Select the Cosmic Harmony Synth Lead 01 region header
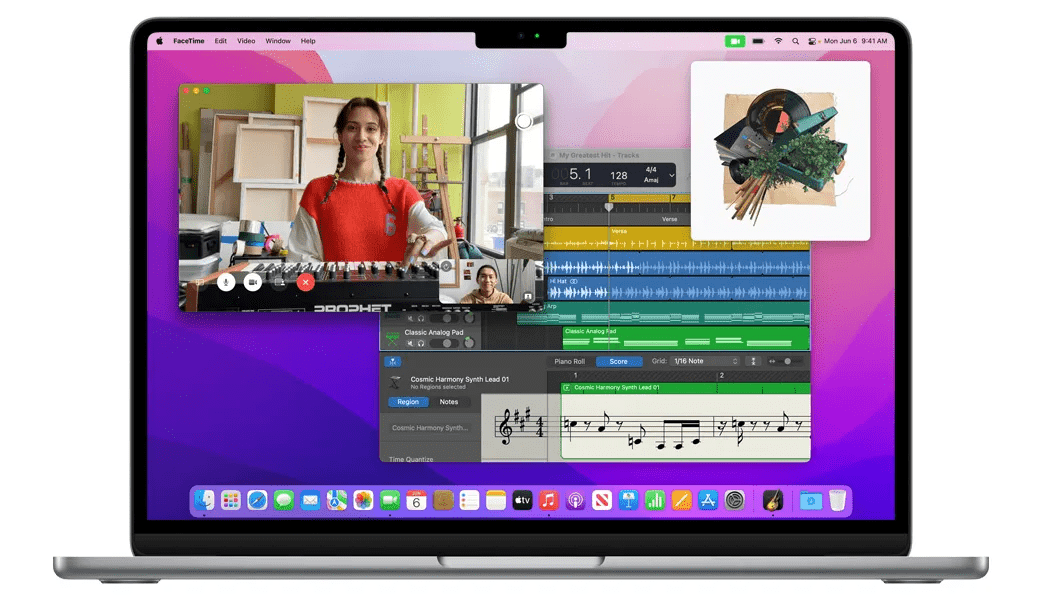The height and width of the screenshot is (603, 1039). pyautogui.click(x=685, y=388)
